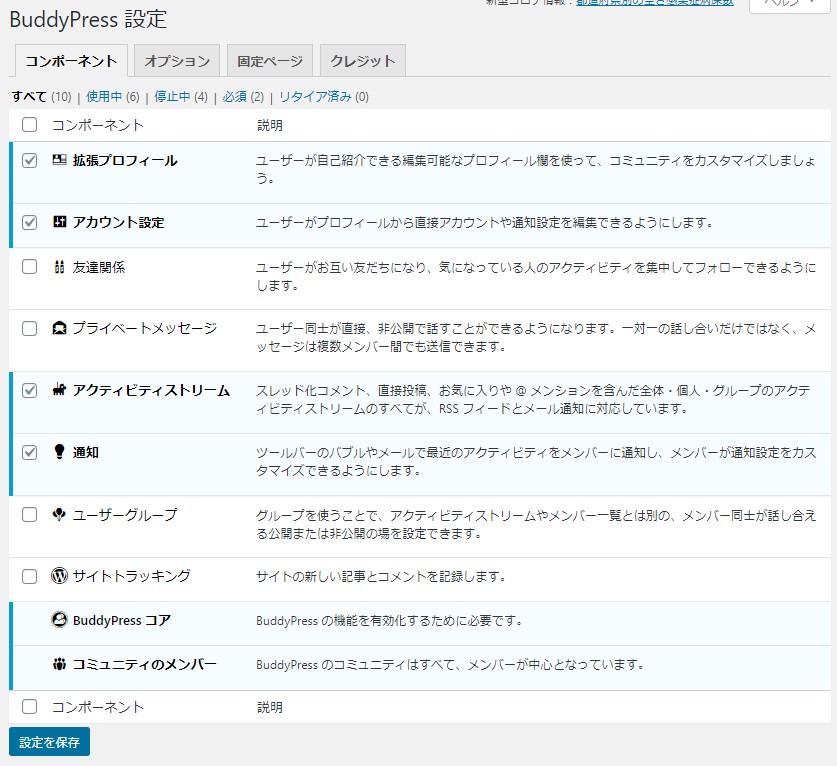Click the BuddyPress コア logo icon
The height and width of the screenshot is (766, 837).
pyautogui.click(x=59, y=621)
